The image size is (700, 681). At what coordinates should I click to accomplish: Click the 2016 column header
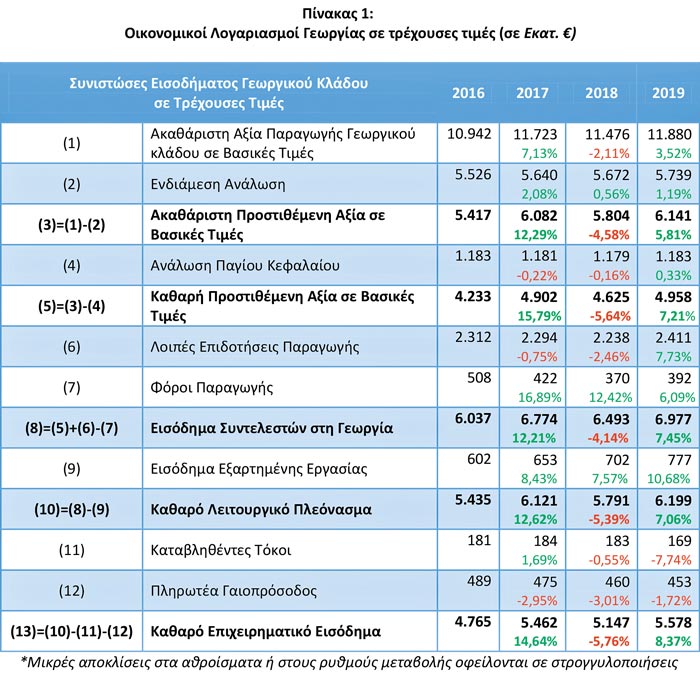tap(468, 93)
